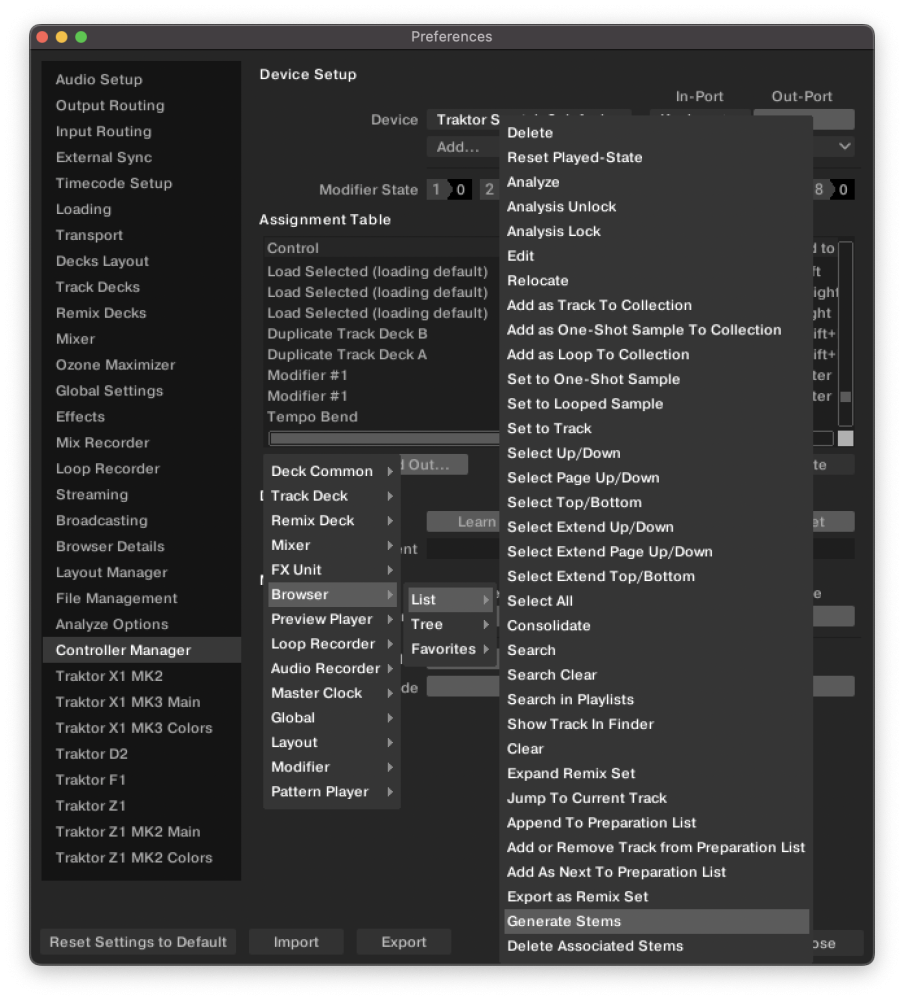Choose Search in Playlists entry

coord(656,700)
